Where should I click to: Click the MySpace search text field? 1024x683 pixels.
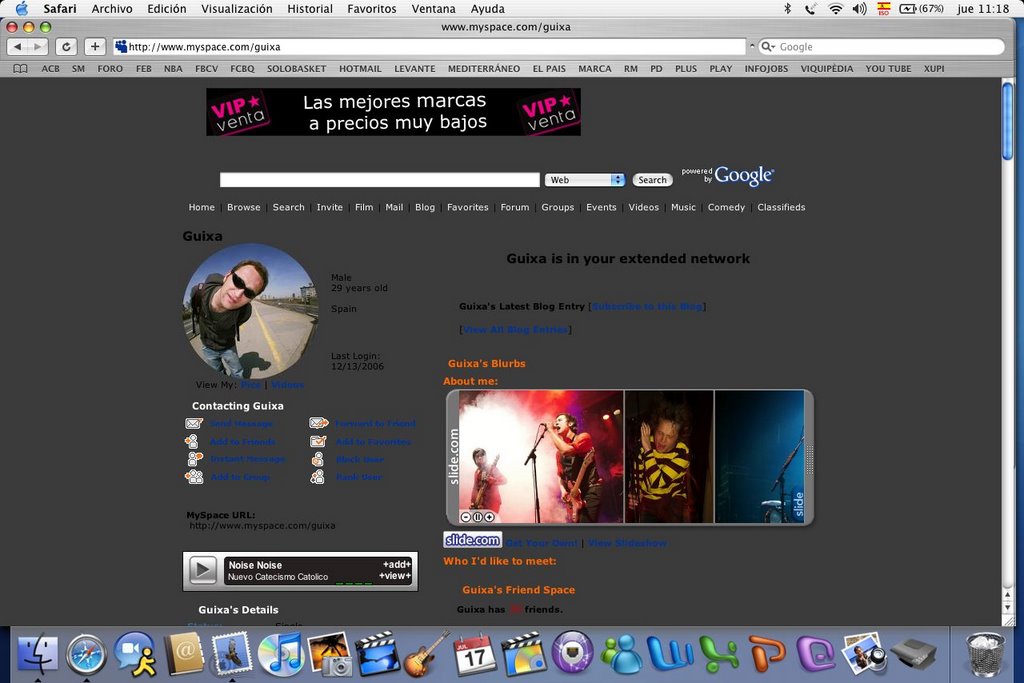[379, 180]
